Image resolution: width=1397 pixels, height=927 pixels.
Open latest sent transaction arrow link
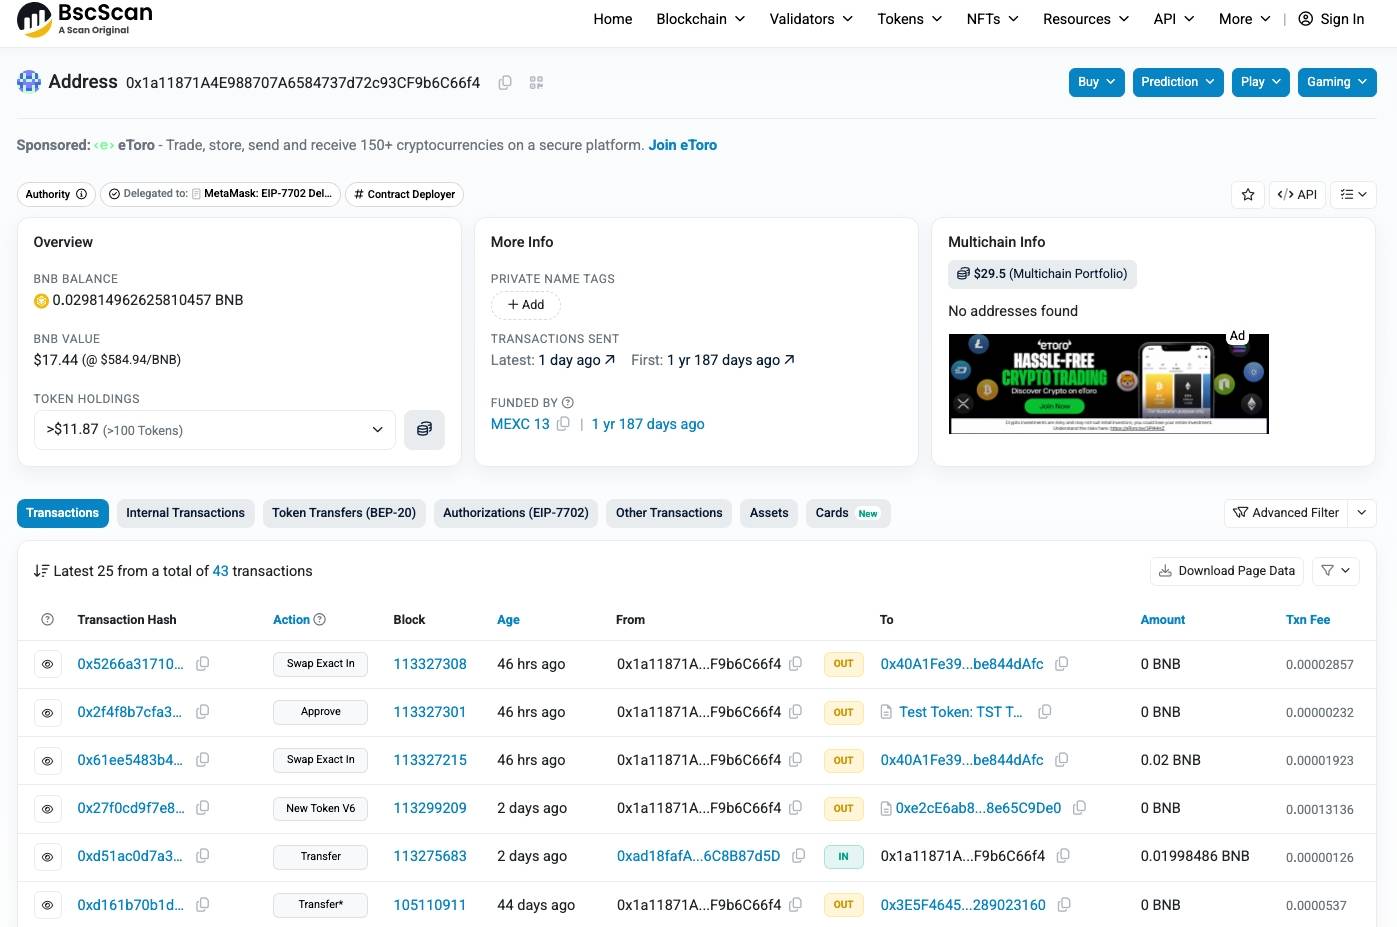click(x=610, y=359)
